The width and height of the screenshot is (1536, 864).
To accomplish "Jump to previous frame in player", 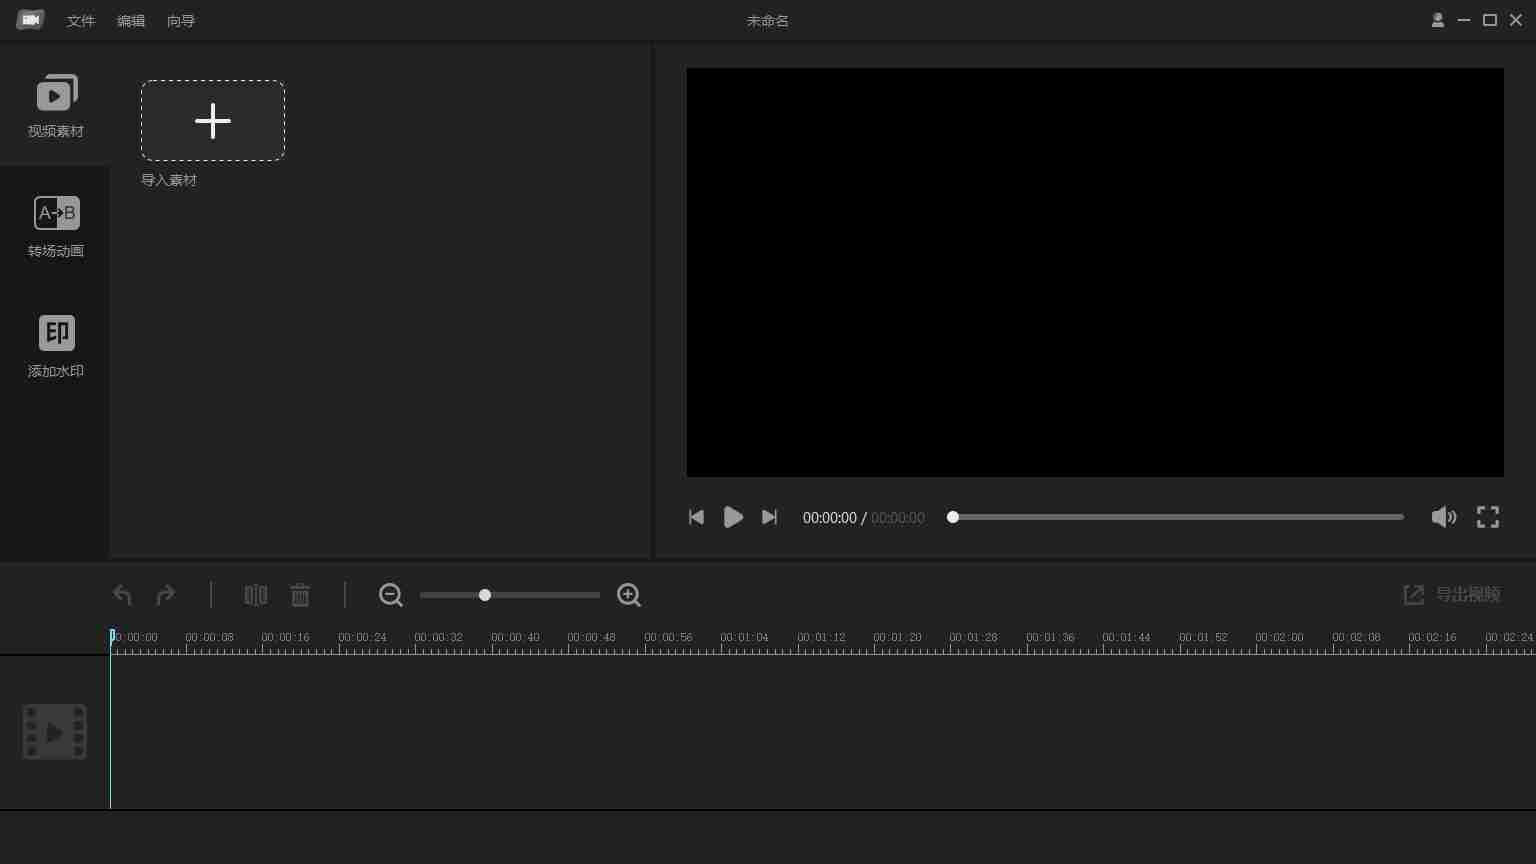I will pos(697,517).
